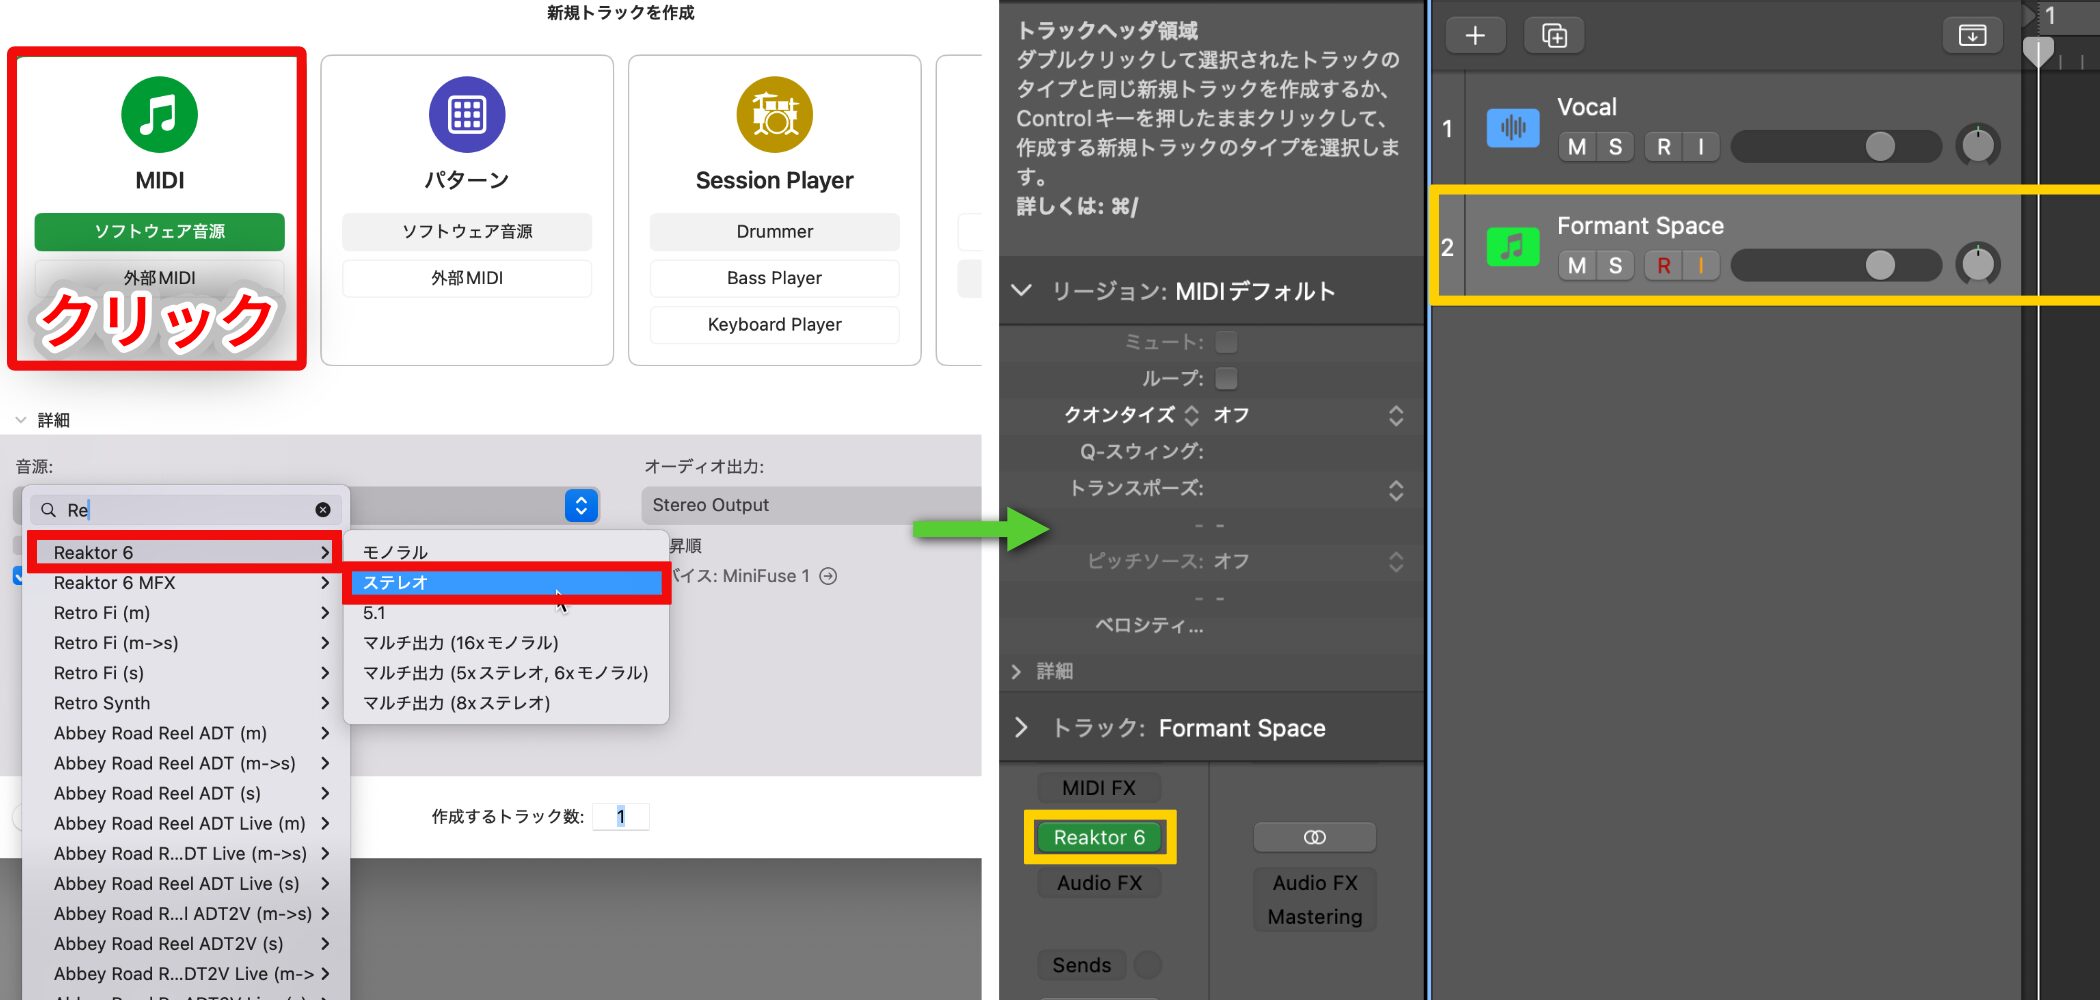Click the Vocal track pan knob
Viewport: 2100px width, 1000px height.
coord(1977,145)
